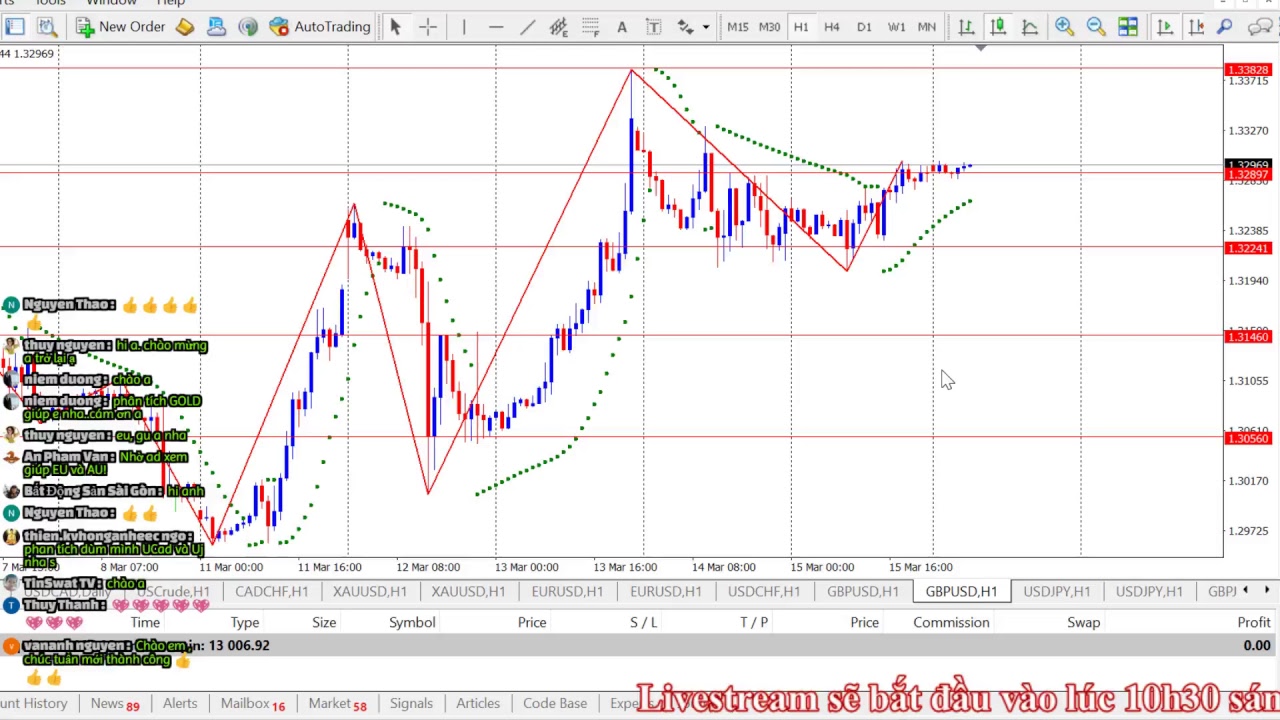Open the Alerts terminal tab
This screenshot has width=1280, height=720.
point(180,704)
